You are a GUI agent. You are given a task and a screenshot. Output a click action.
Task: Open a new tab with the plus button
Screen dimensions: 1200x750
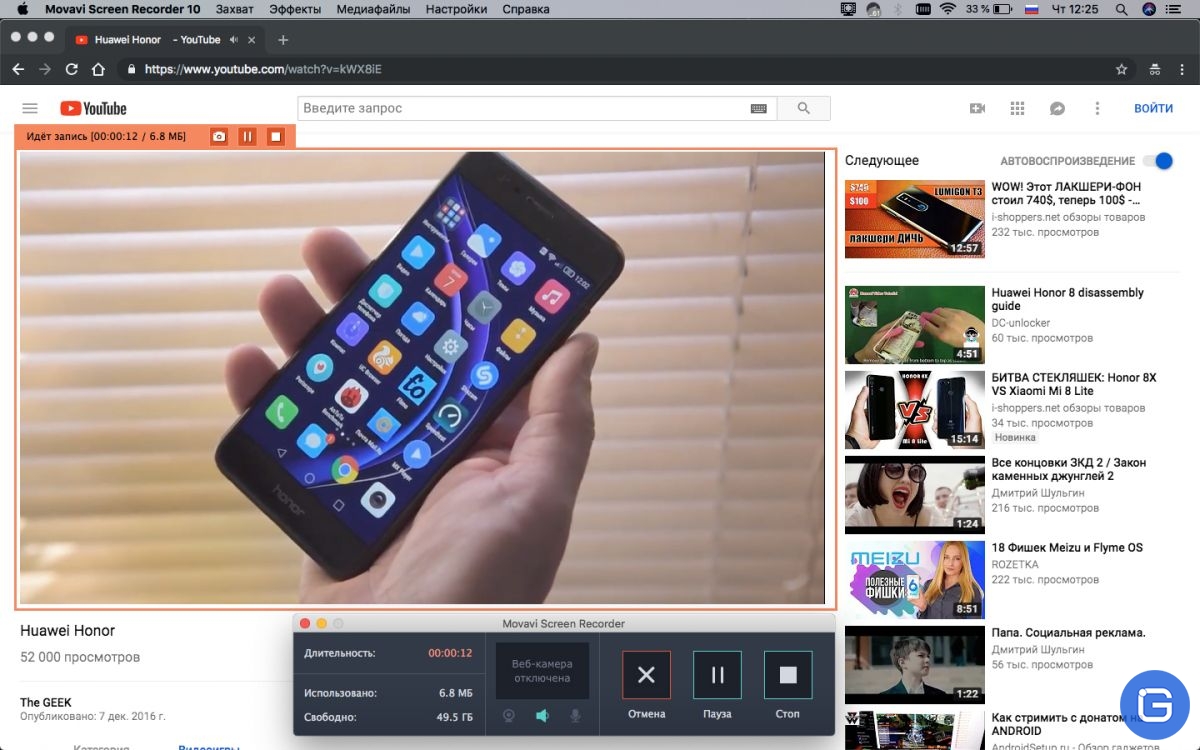(x=283, y=40)
